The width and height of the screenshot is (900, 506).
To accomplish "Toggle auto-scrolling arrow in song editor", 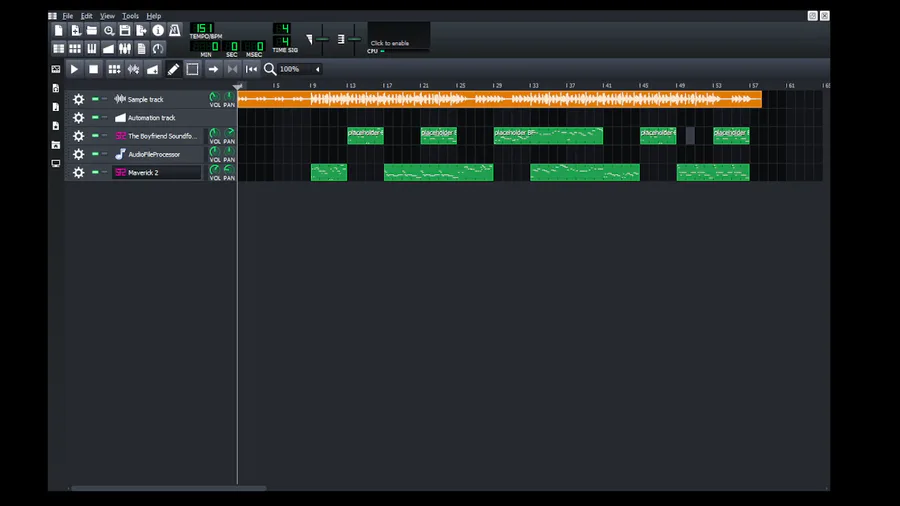I will [213, 69].
